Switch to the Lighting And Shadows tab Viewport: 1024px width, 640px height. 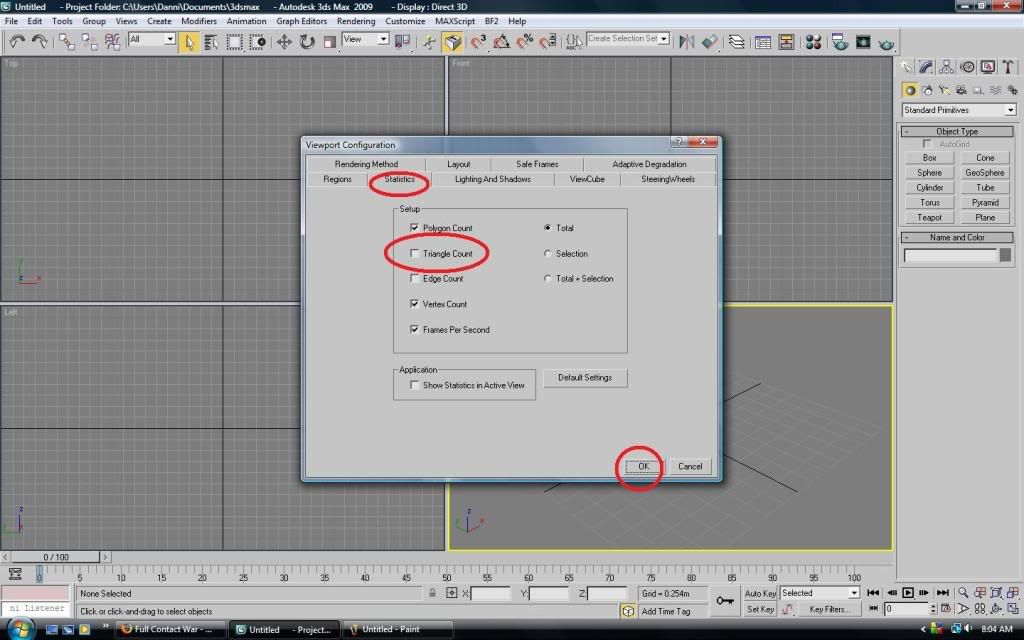(492, 179)
